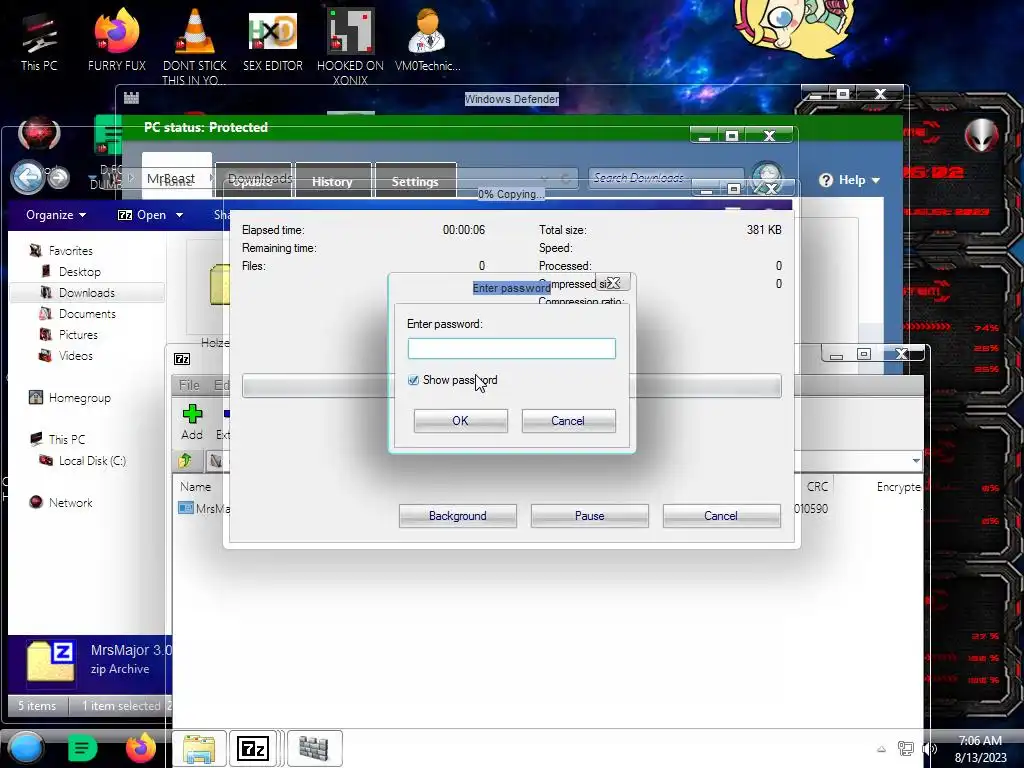The width and height of the screenshot is (1024, 768).
Task: Show hidden tray icons arrow
Action: 881,749
